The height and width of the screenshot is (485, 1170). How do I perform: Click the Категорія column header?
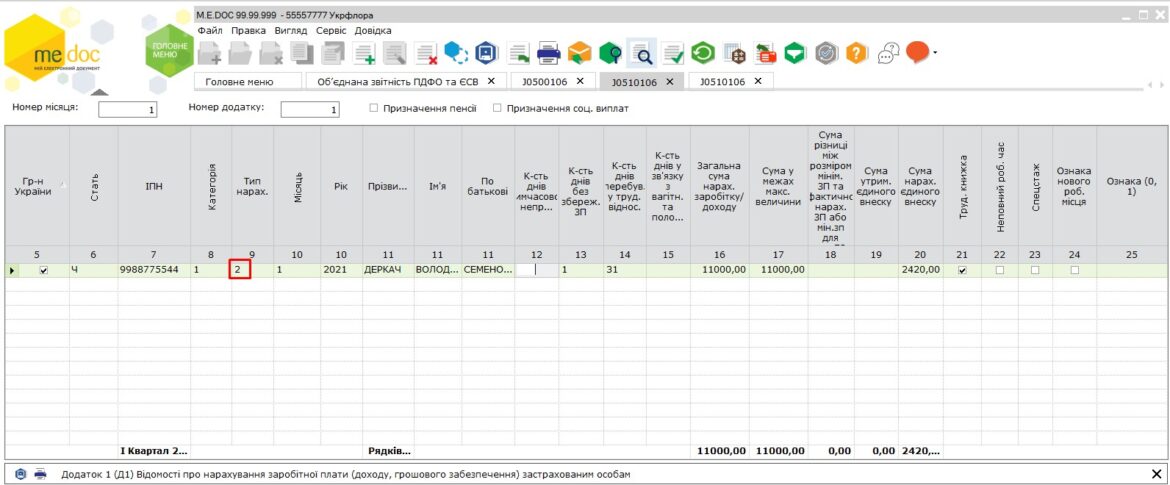pos(211,185)
